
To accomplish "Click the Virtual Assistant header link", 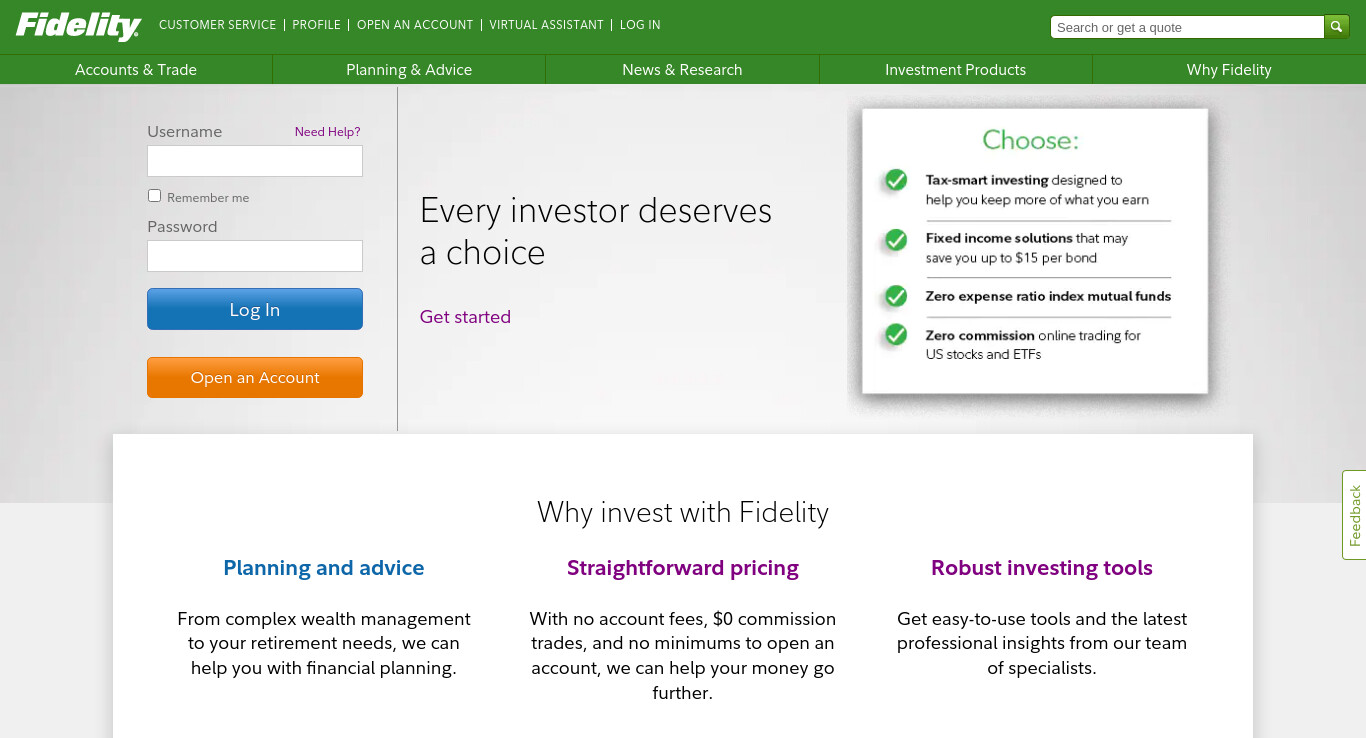I will pos(547,25).
